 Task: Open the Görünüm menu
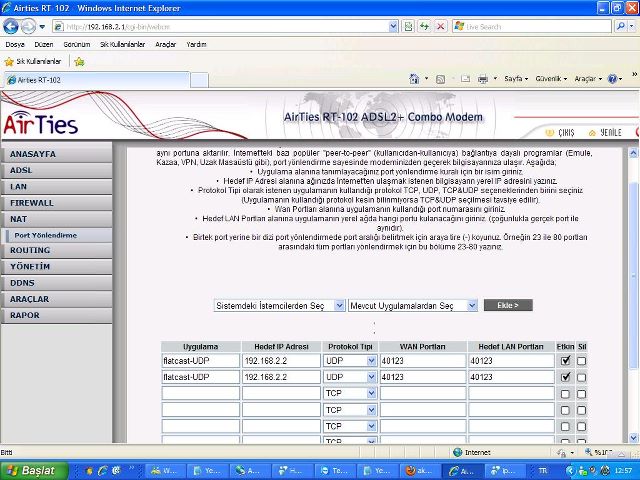click(77, 44)
